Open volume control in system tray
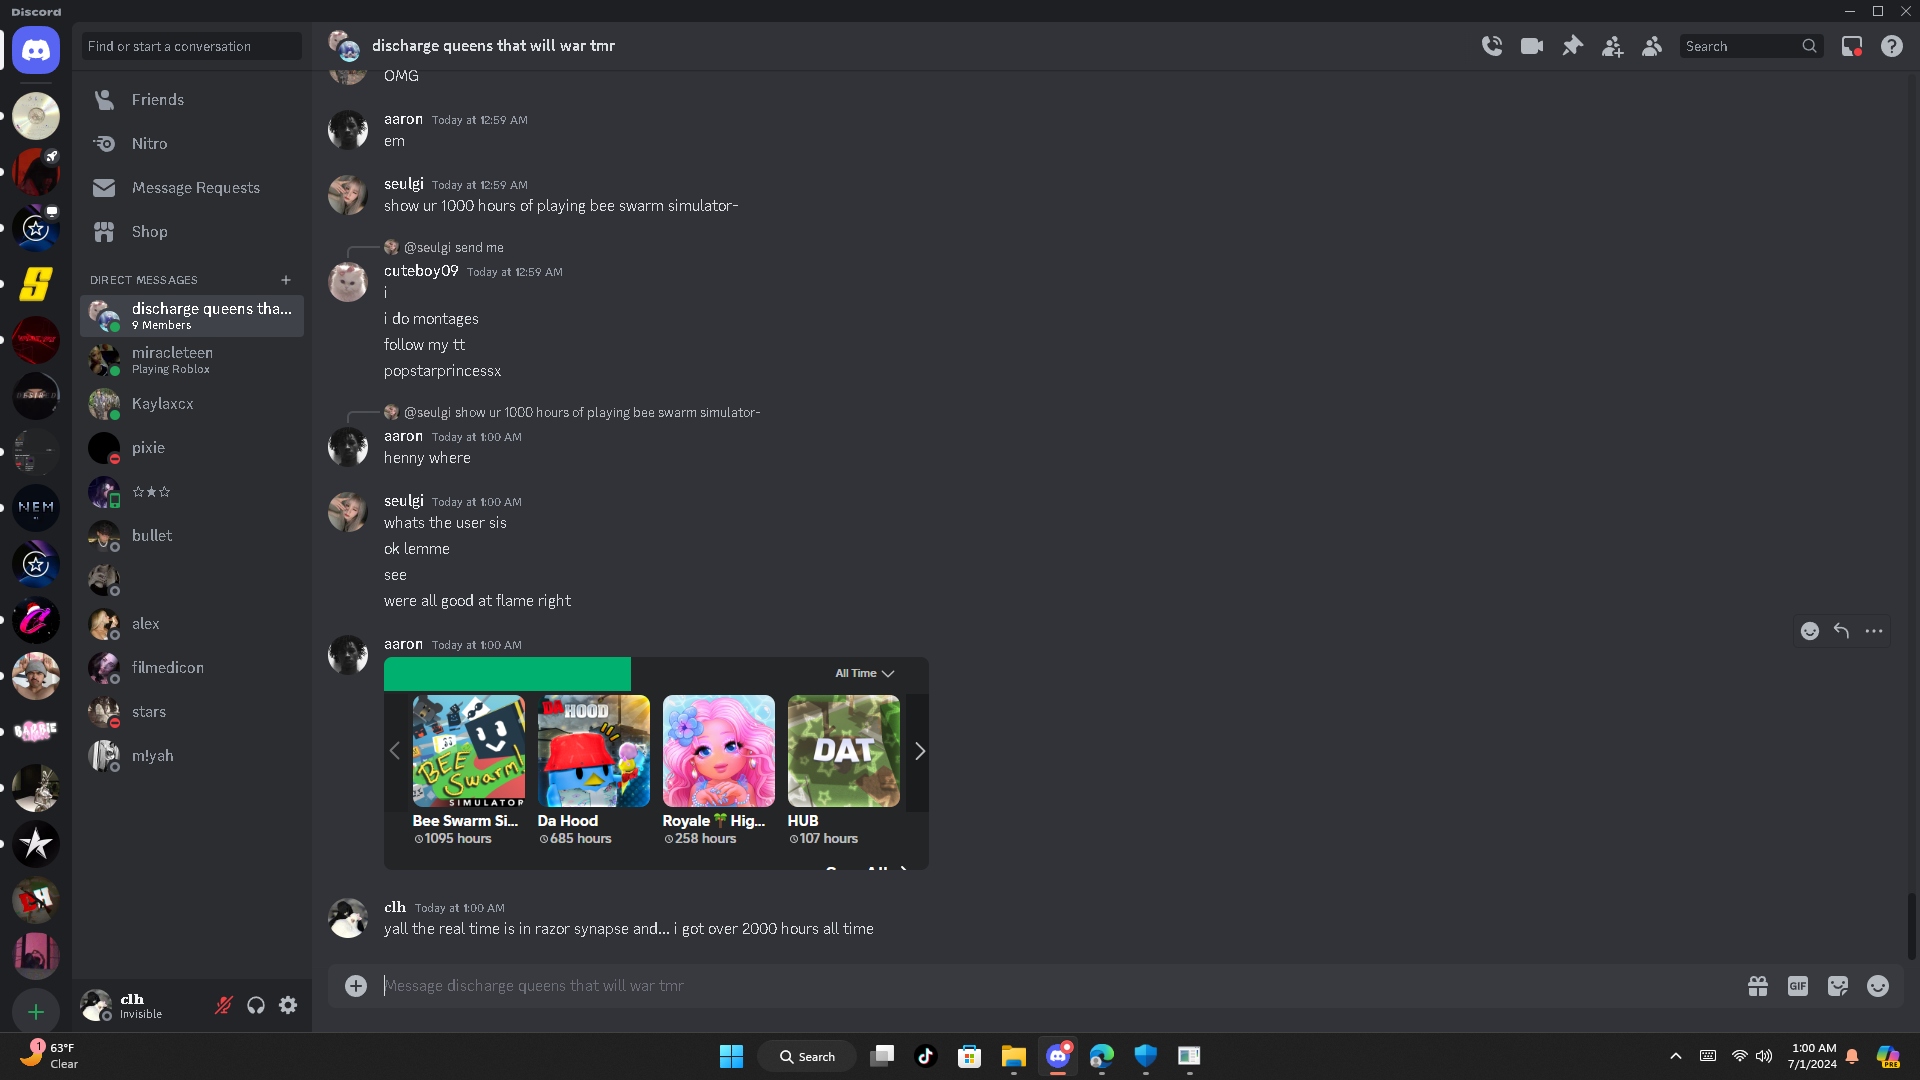The height and width of the screenshot is (1080, 1920). click(x=1764, y=1056)
